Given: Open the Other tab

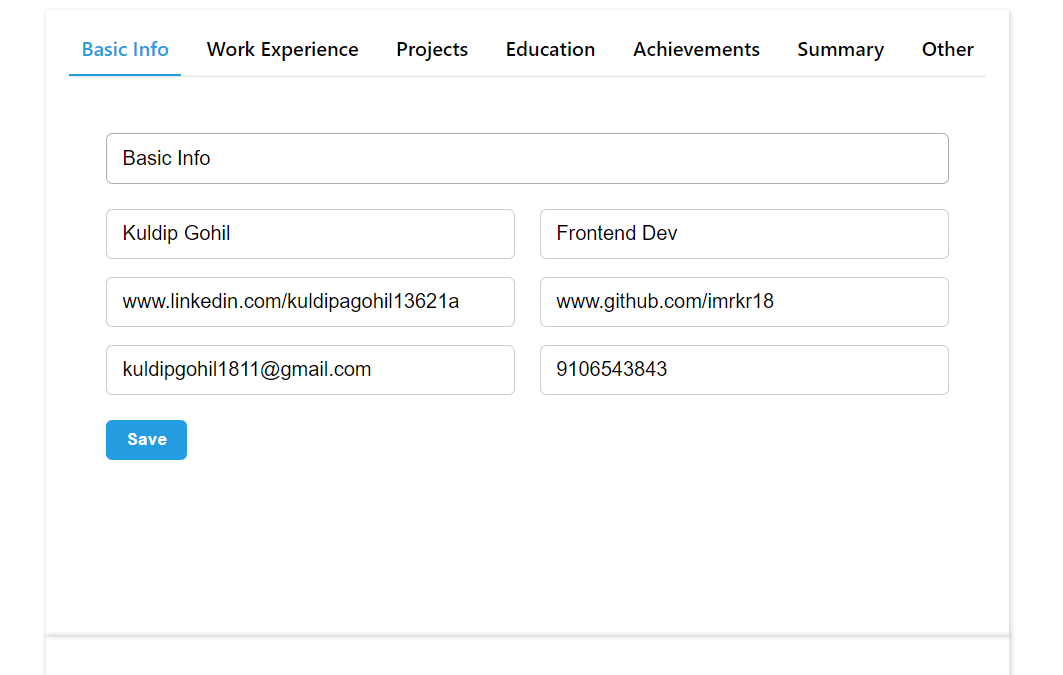Looking at the screenshot, I should (947, 49).
